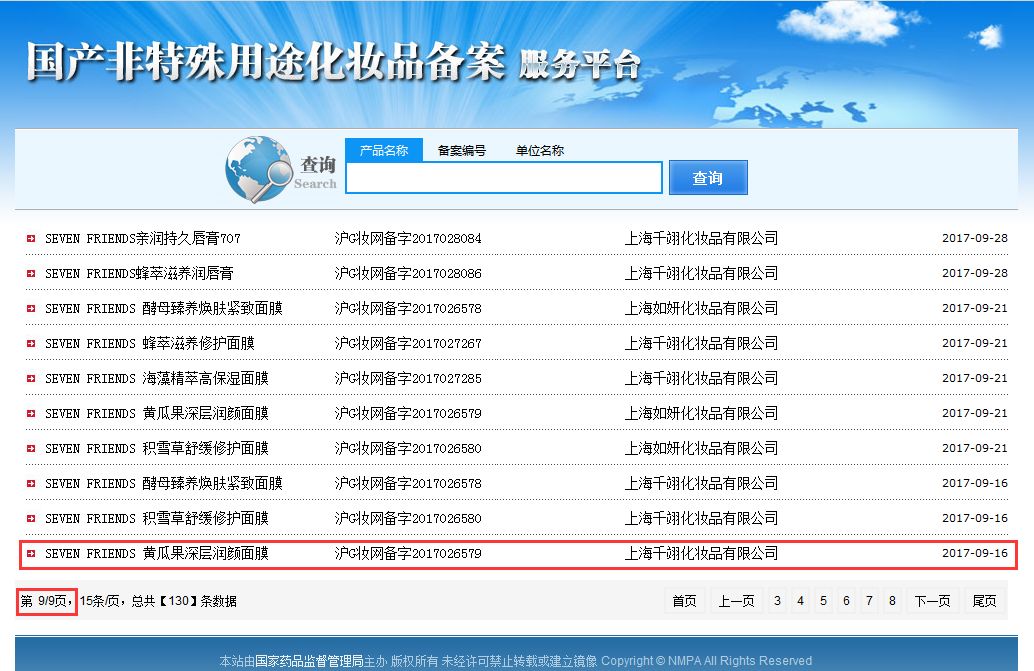Select the 产品名称 search tab
This screenshot has width=1034, height=671.
pyautogui.click(x=384, y=150)
